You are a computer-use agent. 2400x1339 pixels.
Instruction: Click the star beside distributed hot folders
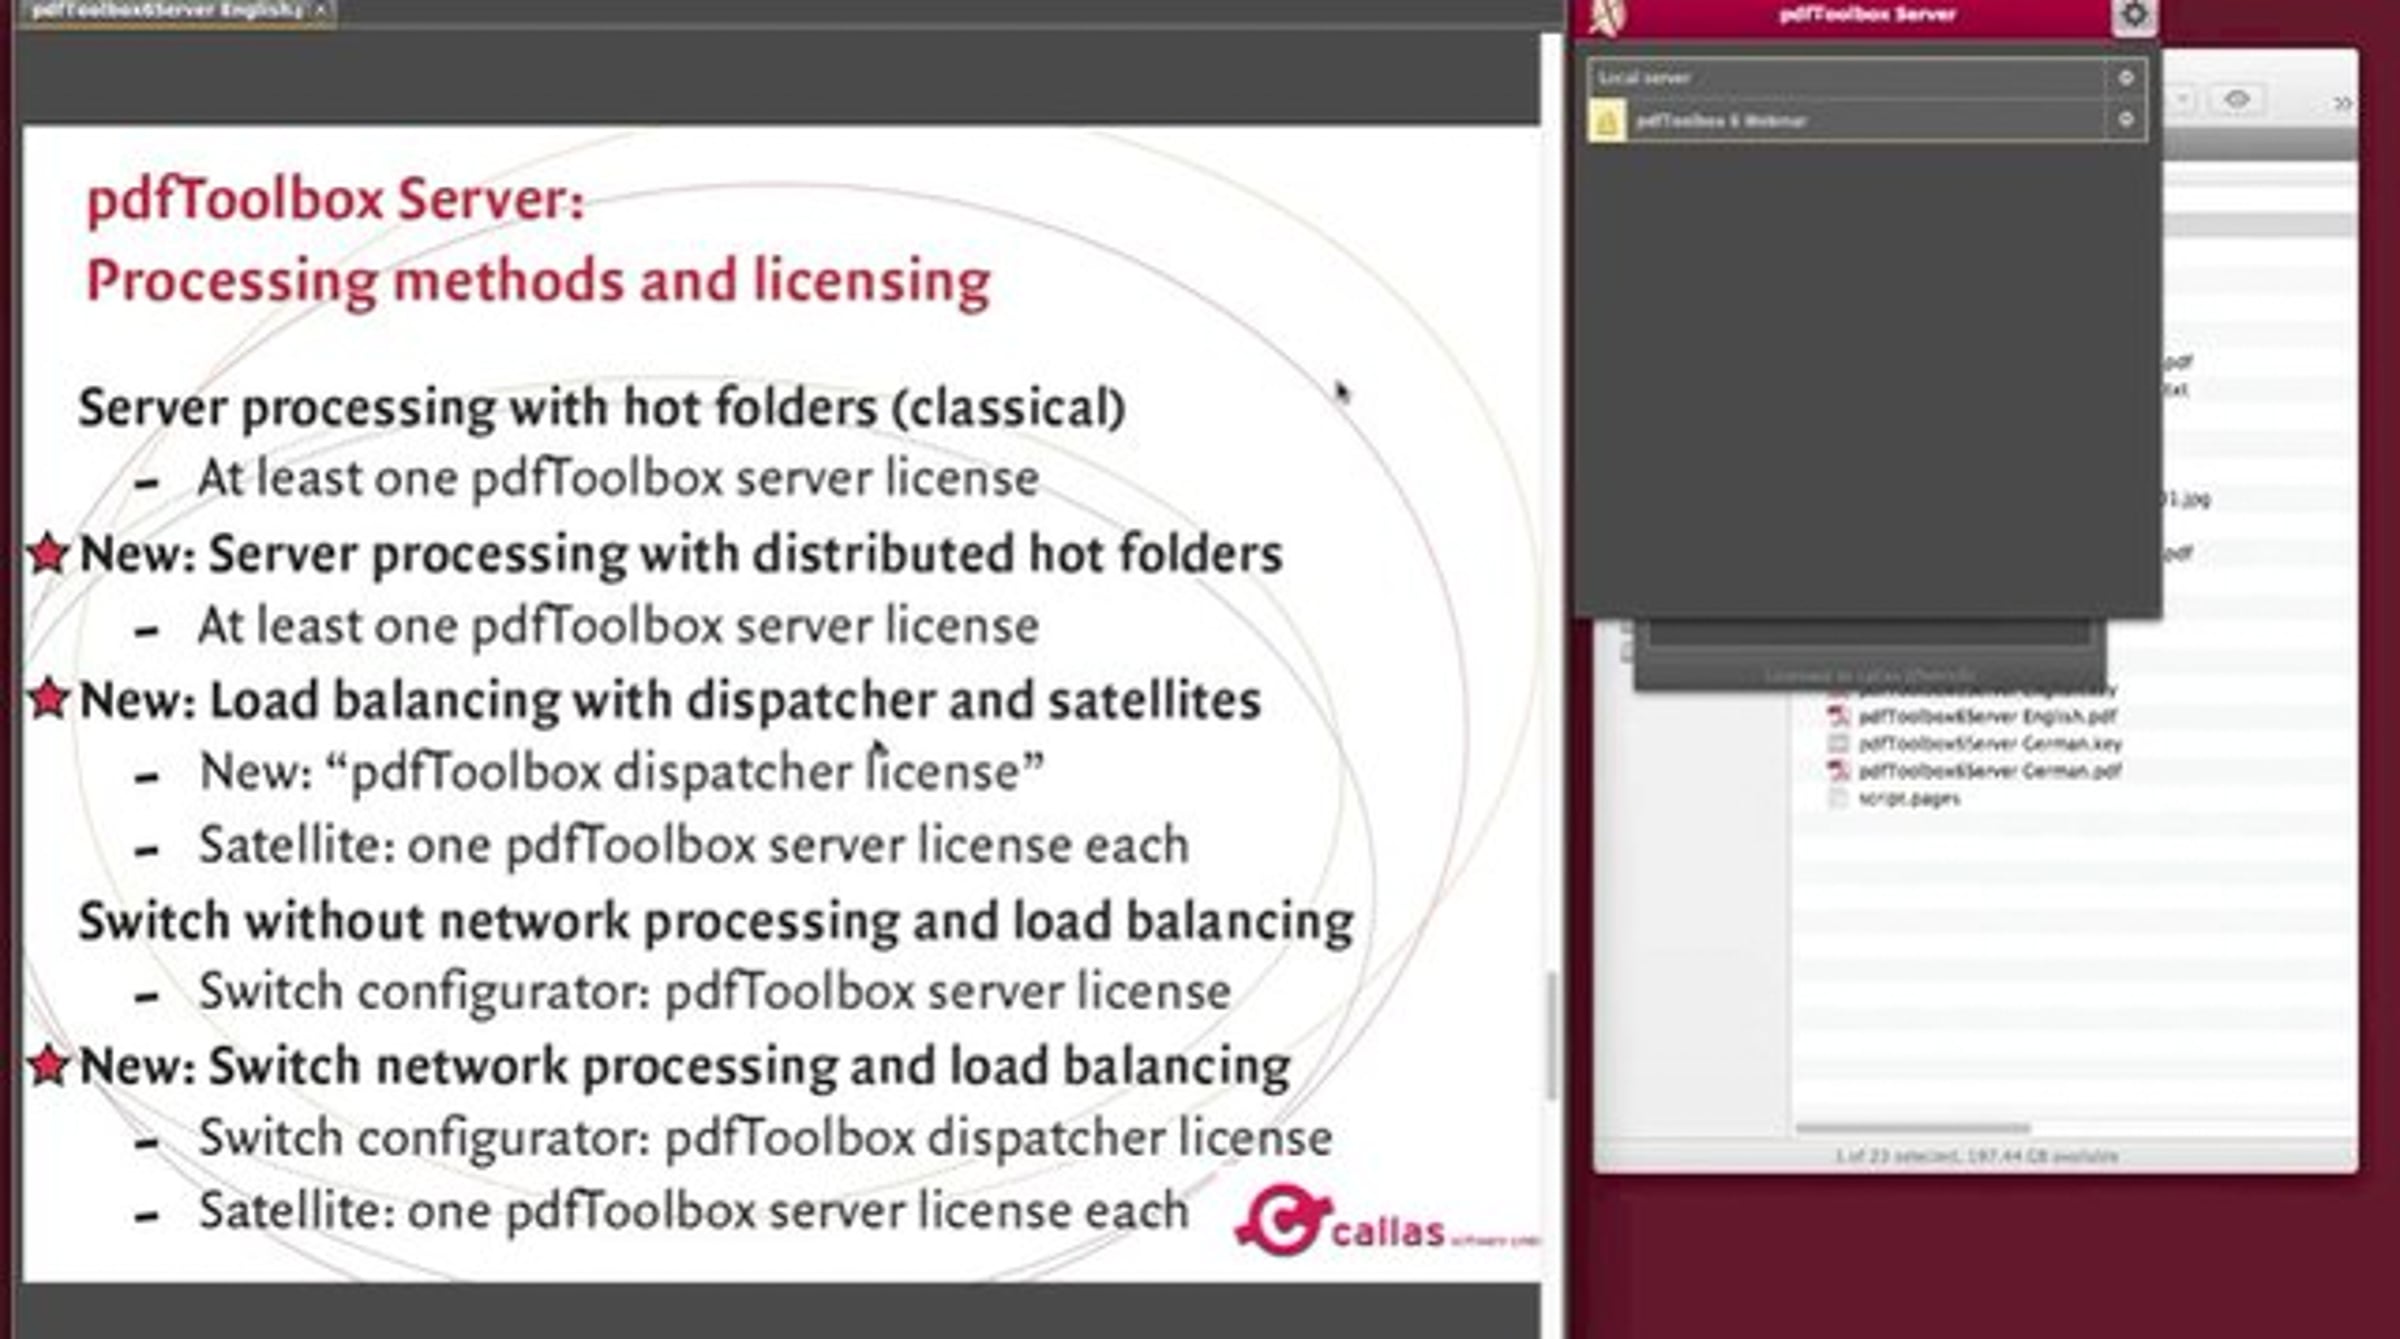click(x=48, y=553)
